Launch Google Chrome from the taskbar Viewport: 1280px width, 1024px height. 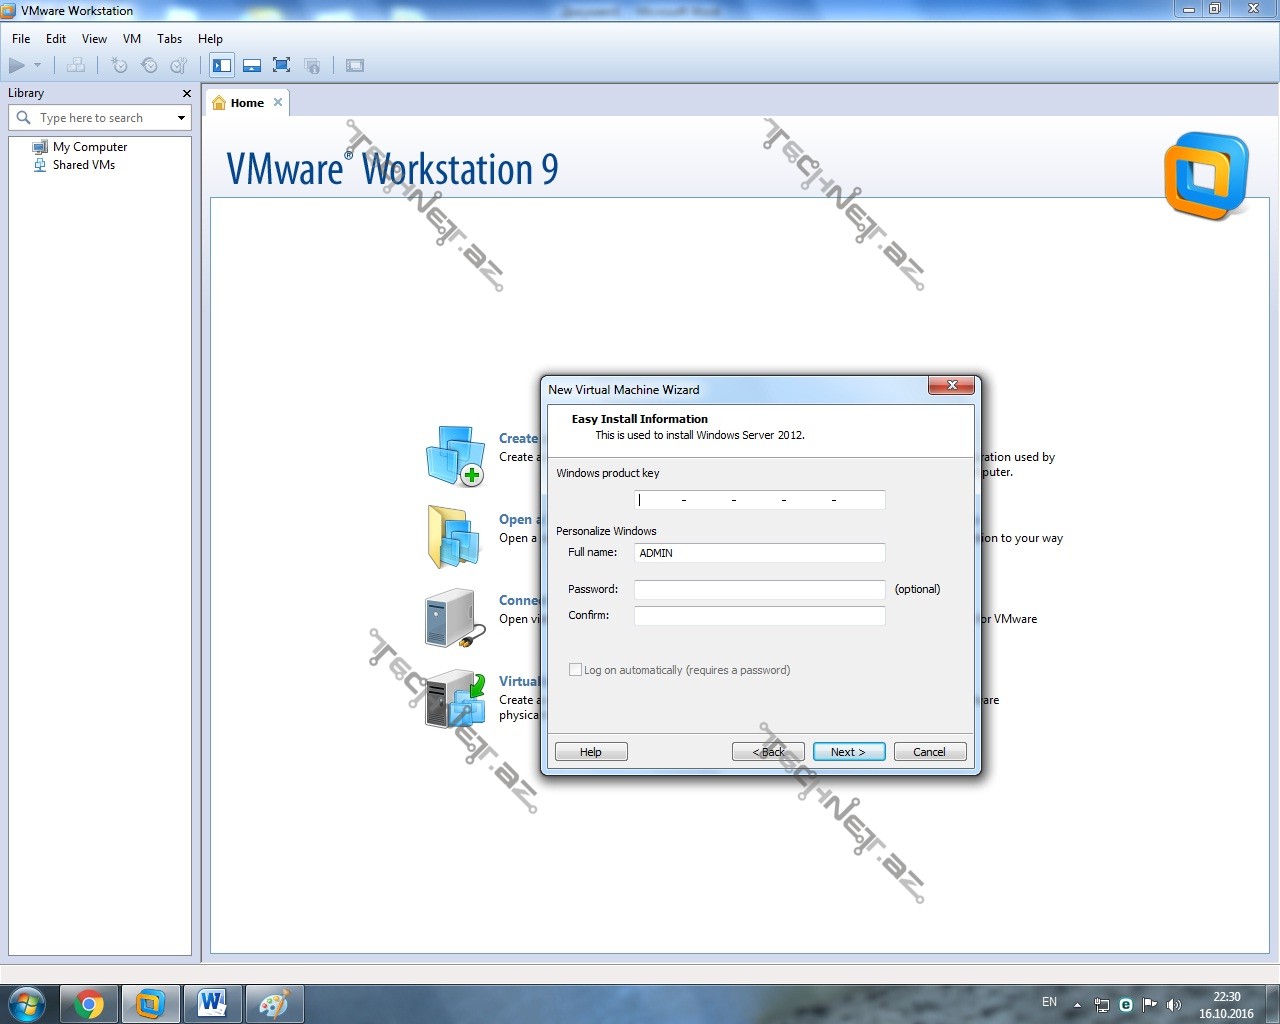89,1003
